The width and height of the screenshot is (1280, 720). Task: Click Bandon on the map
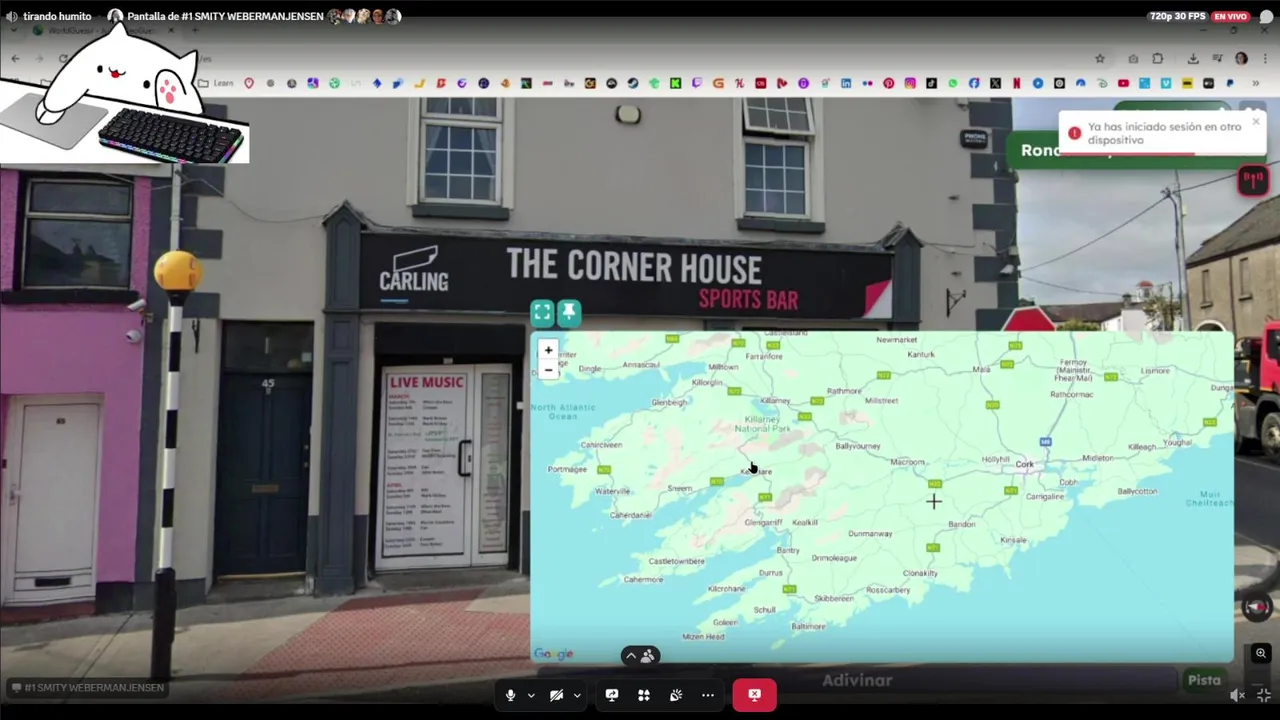(961, 524)
